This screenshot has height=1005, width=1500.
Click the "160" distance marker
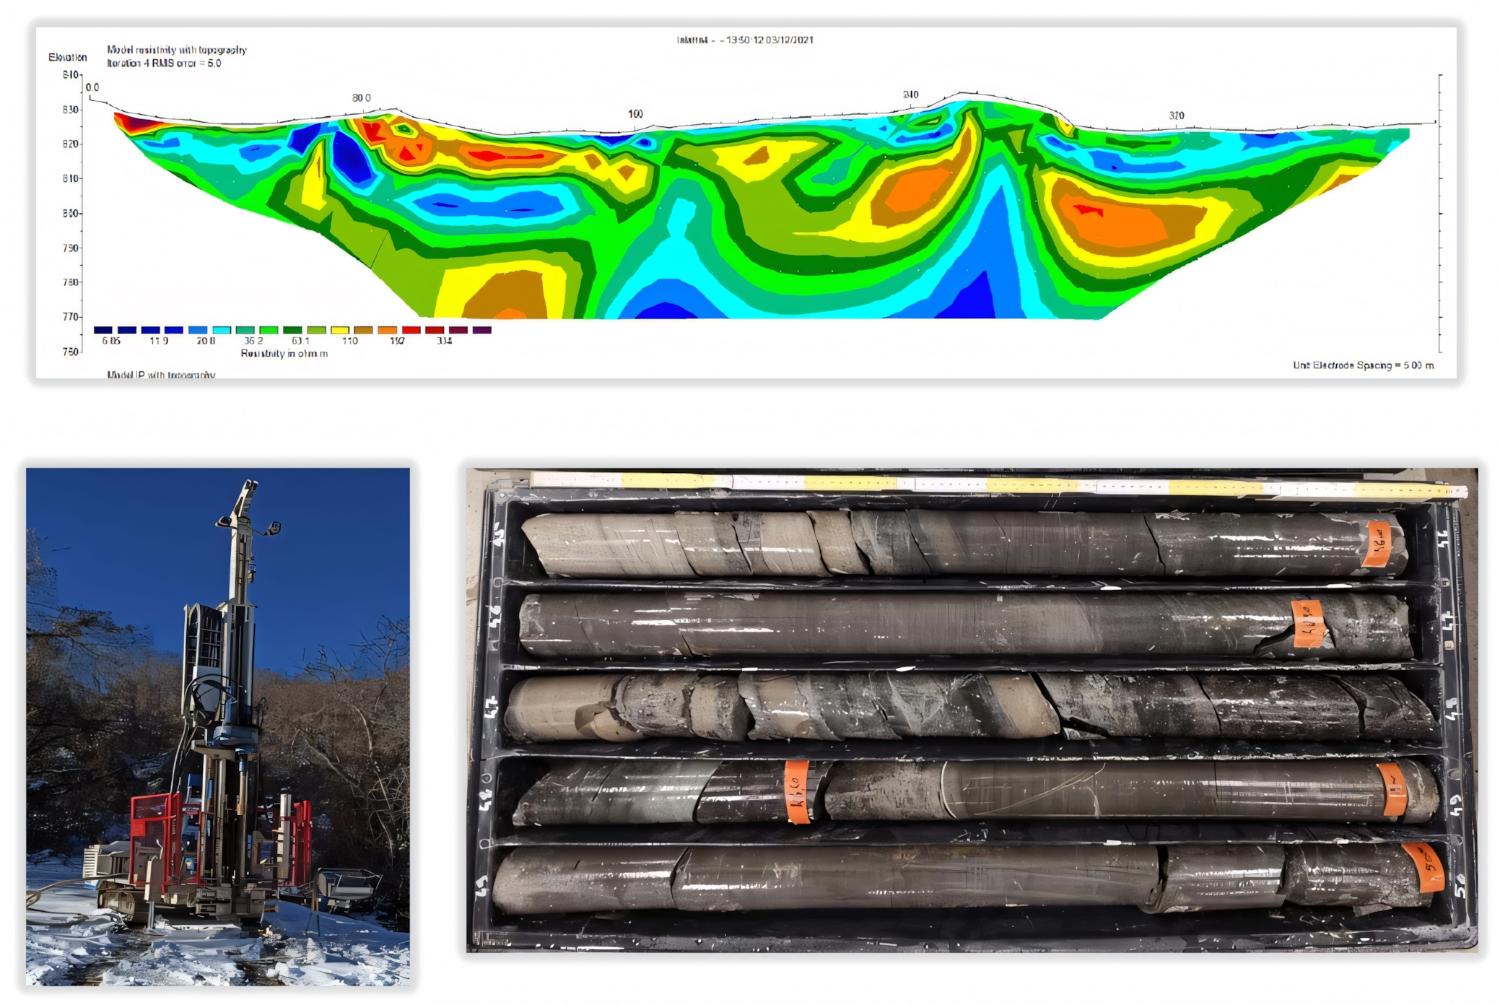(x=635, y=114)
